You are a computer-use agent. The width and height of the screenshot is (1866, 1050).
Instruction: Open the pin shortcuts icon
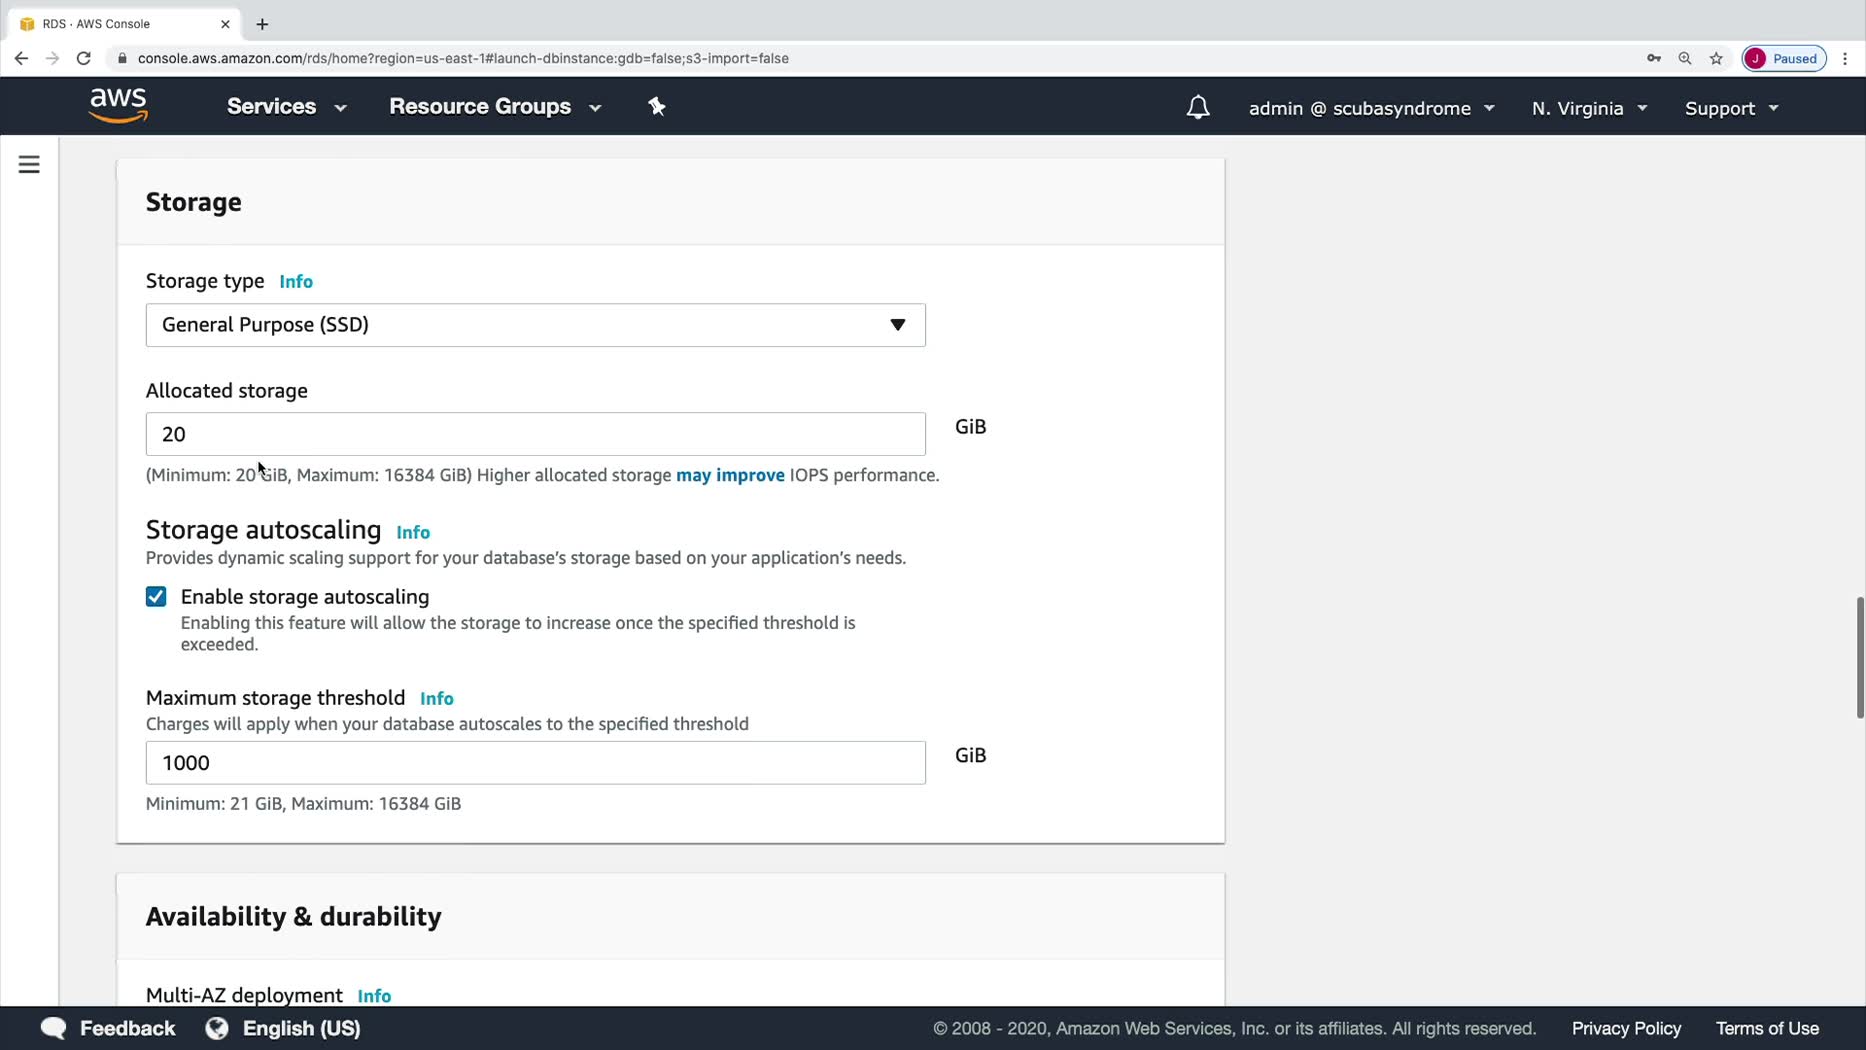657,107
